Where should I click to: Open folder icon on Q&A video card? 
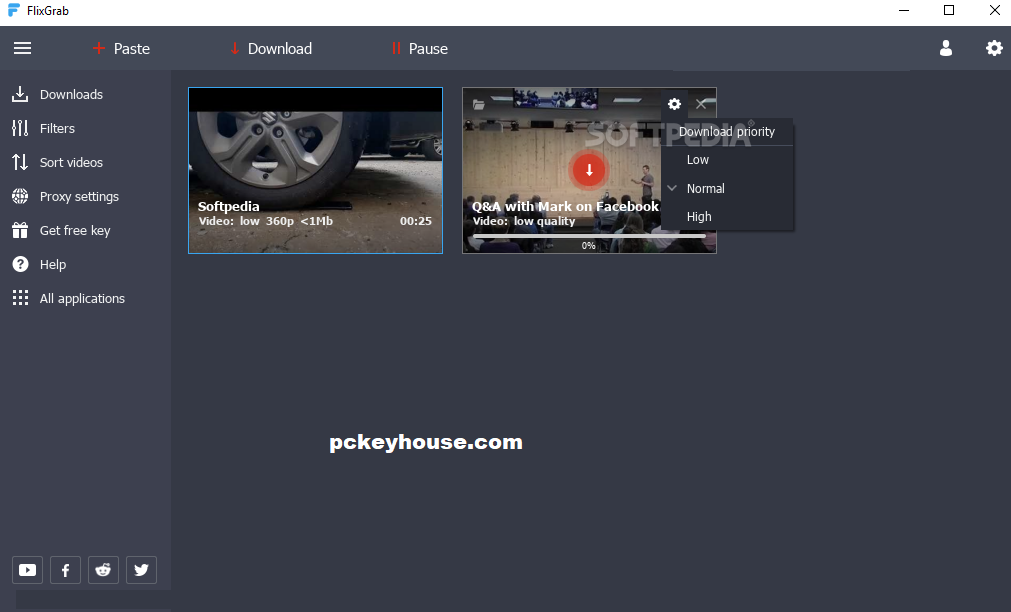click(478, 104)
